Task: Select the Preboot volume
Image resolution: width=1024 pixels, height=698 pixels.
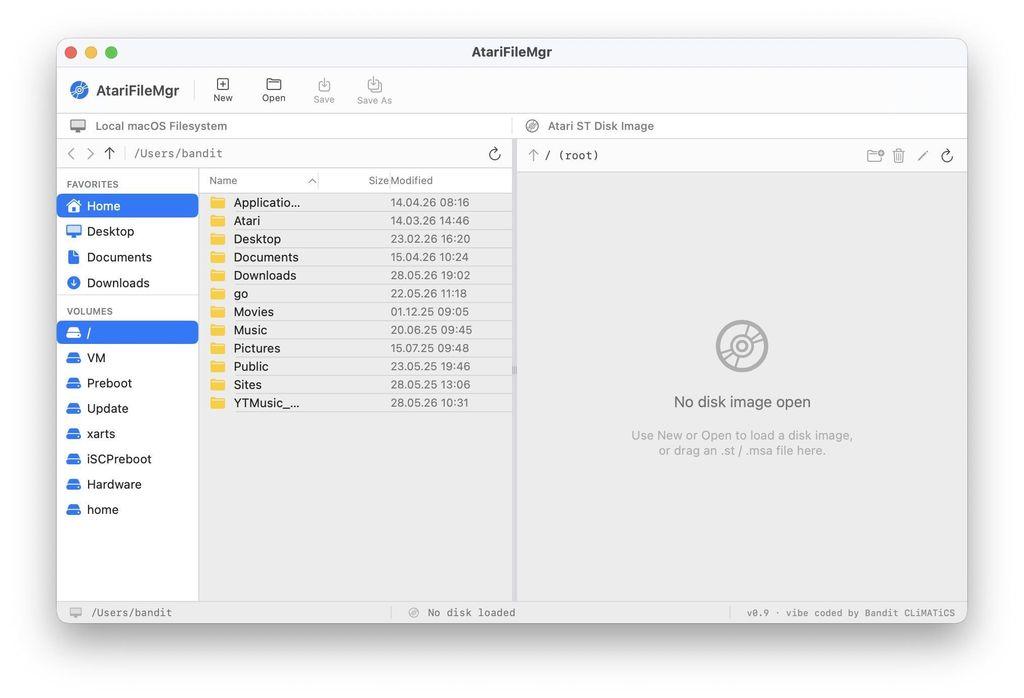Action: click(127, 383)
